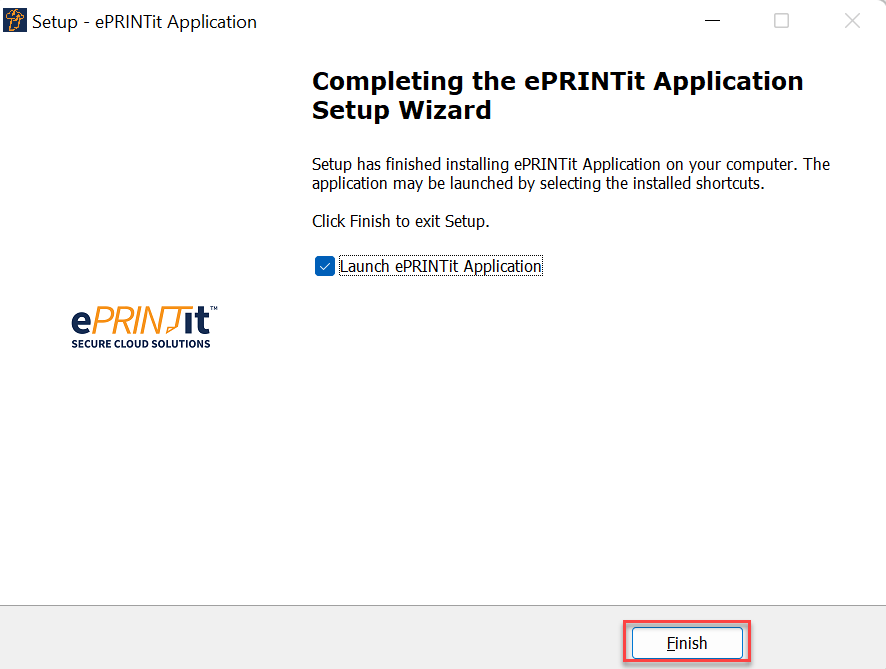
Task: Click the ePRINTit setup icon in title bar
Action: [x=15, y=21]
